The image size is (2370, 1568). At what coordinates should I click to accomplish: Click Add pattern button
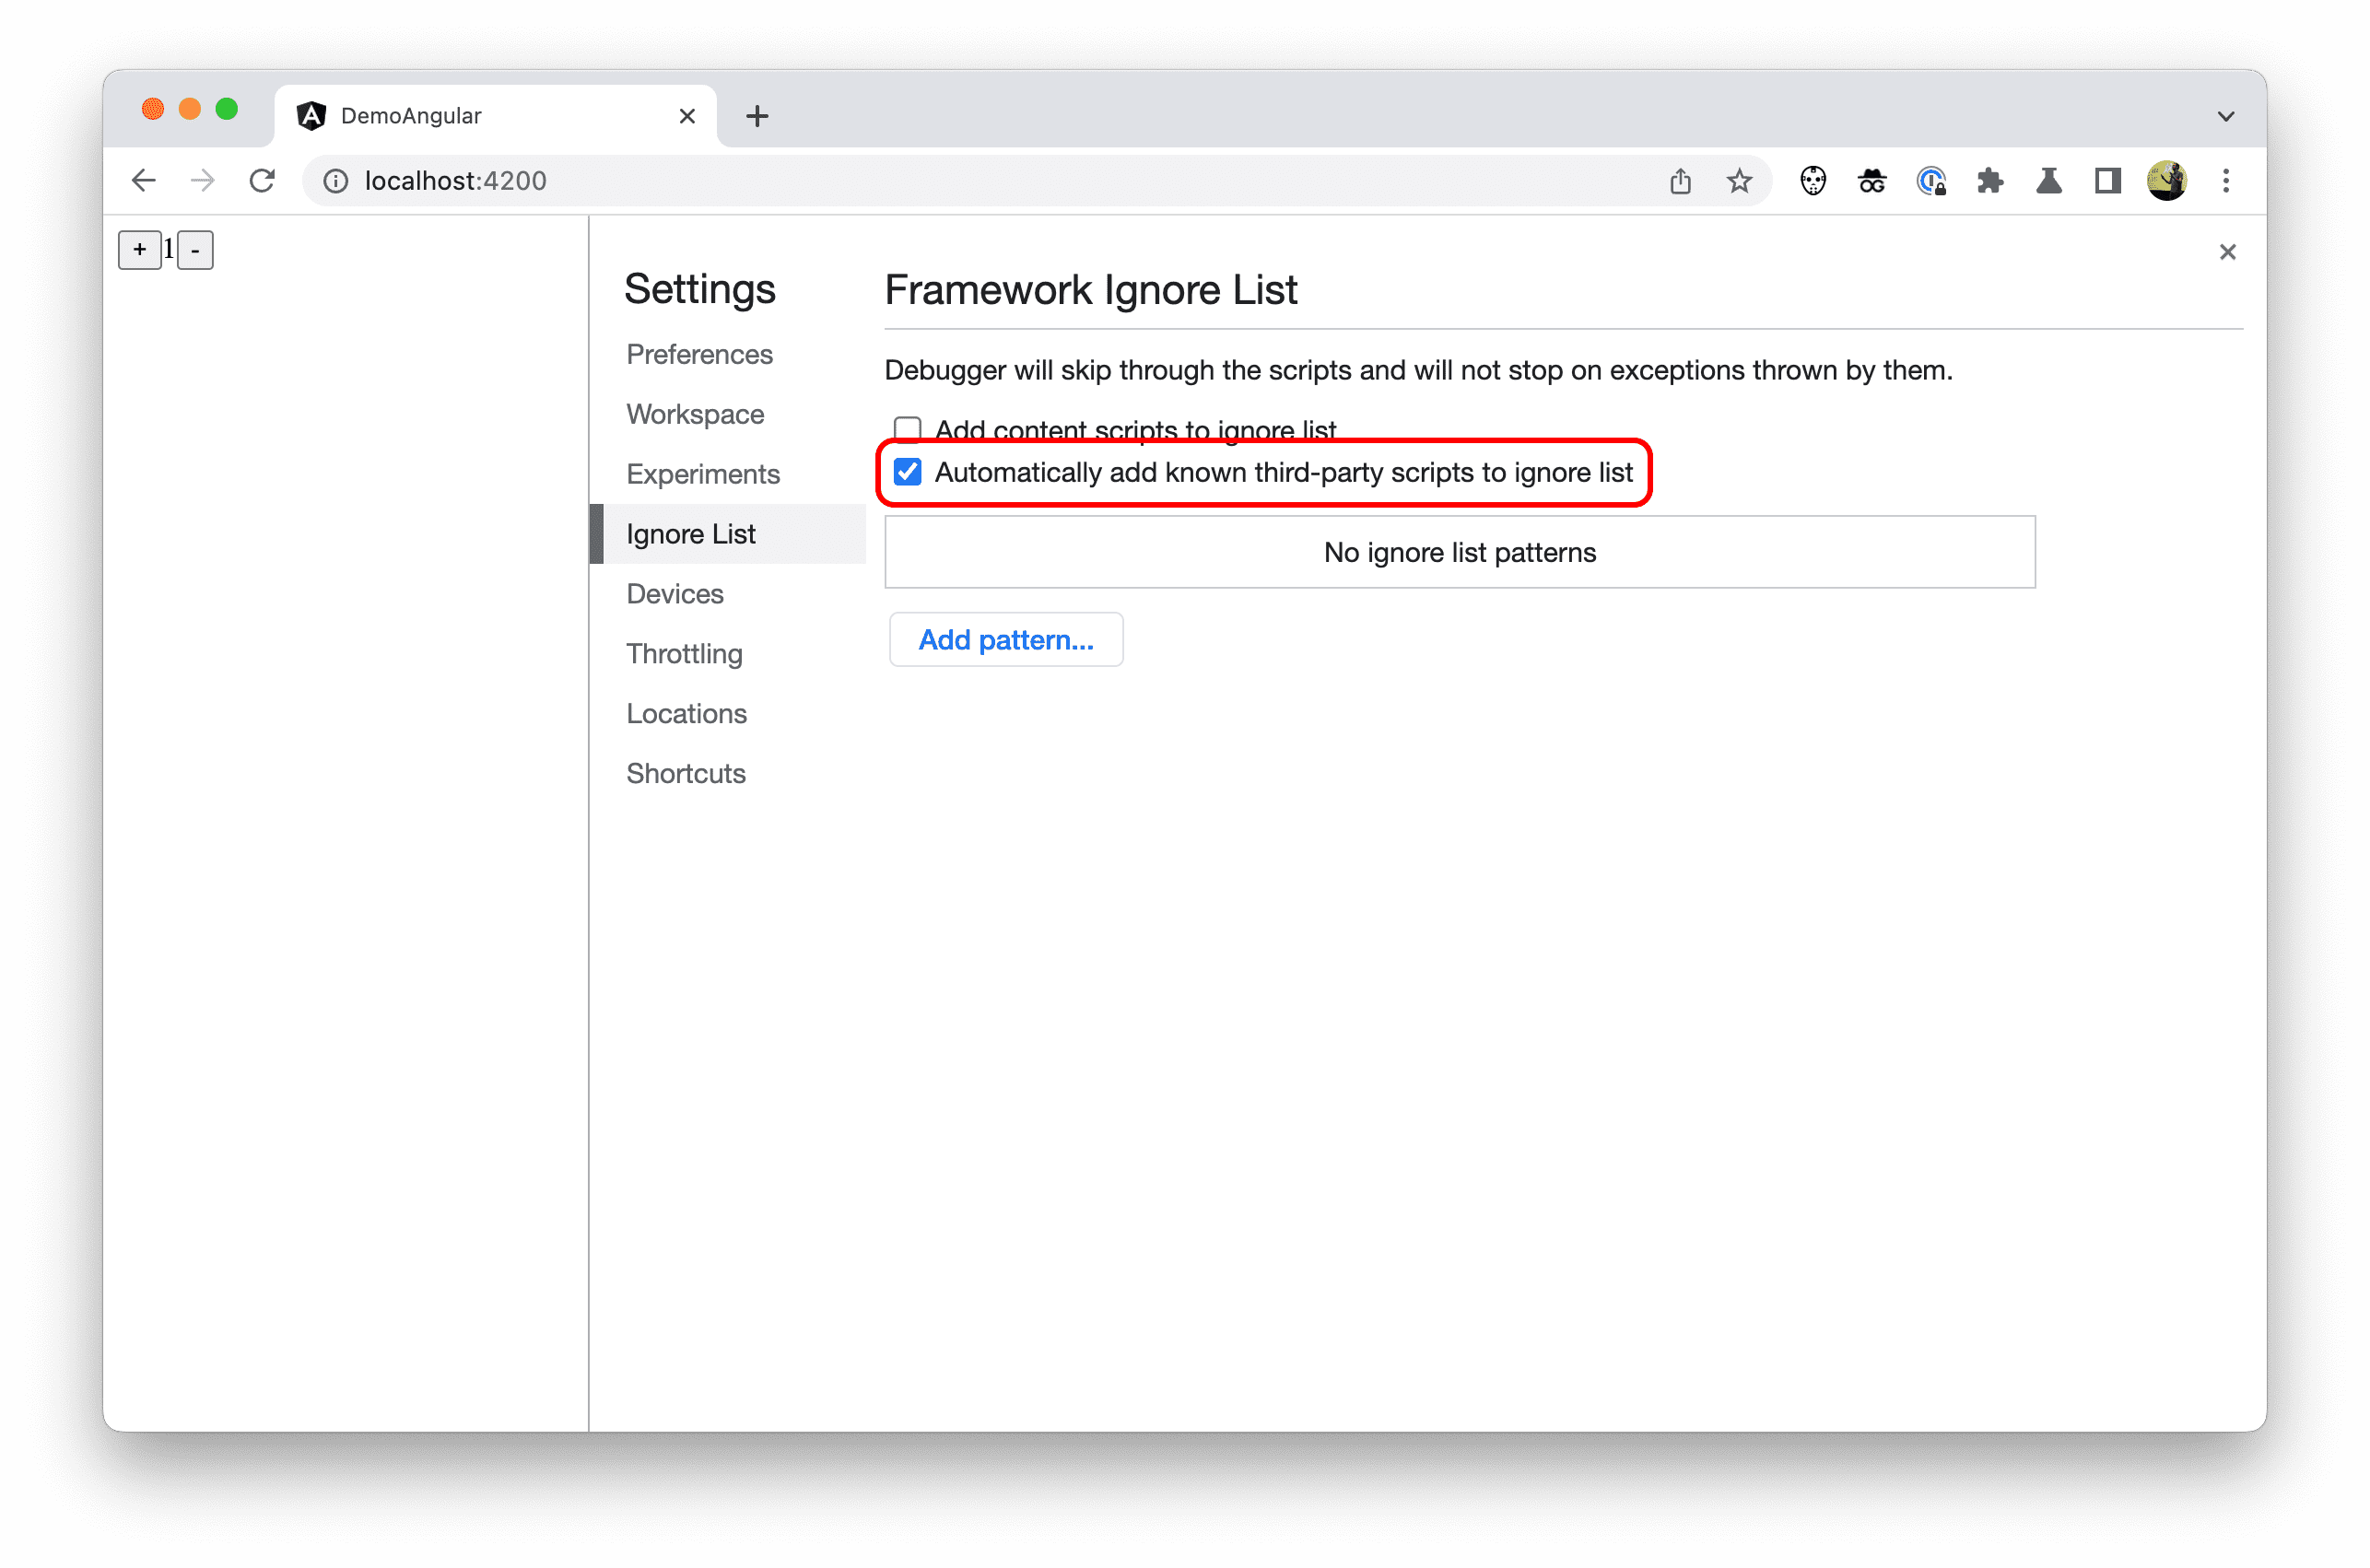click(1006, 638)
